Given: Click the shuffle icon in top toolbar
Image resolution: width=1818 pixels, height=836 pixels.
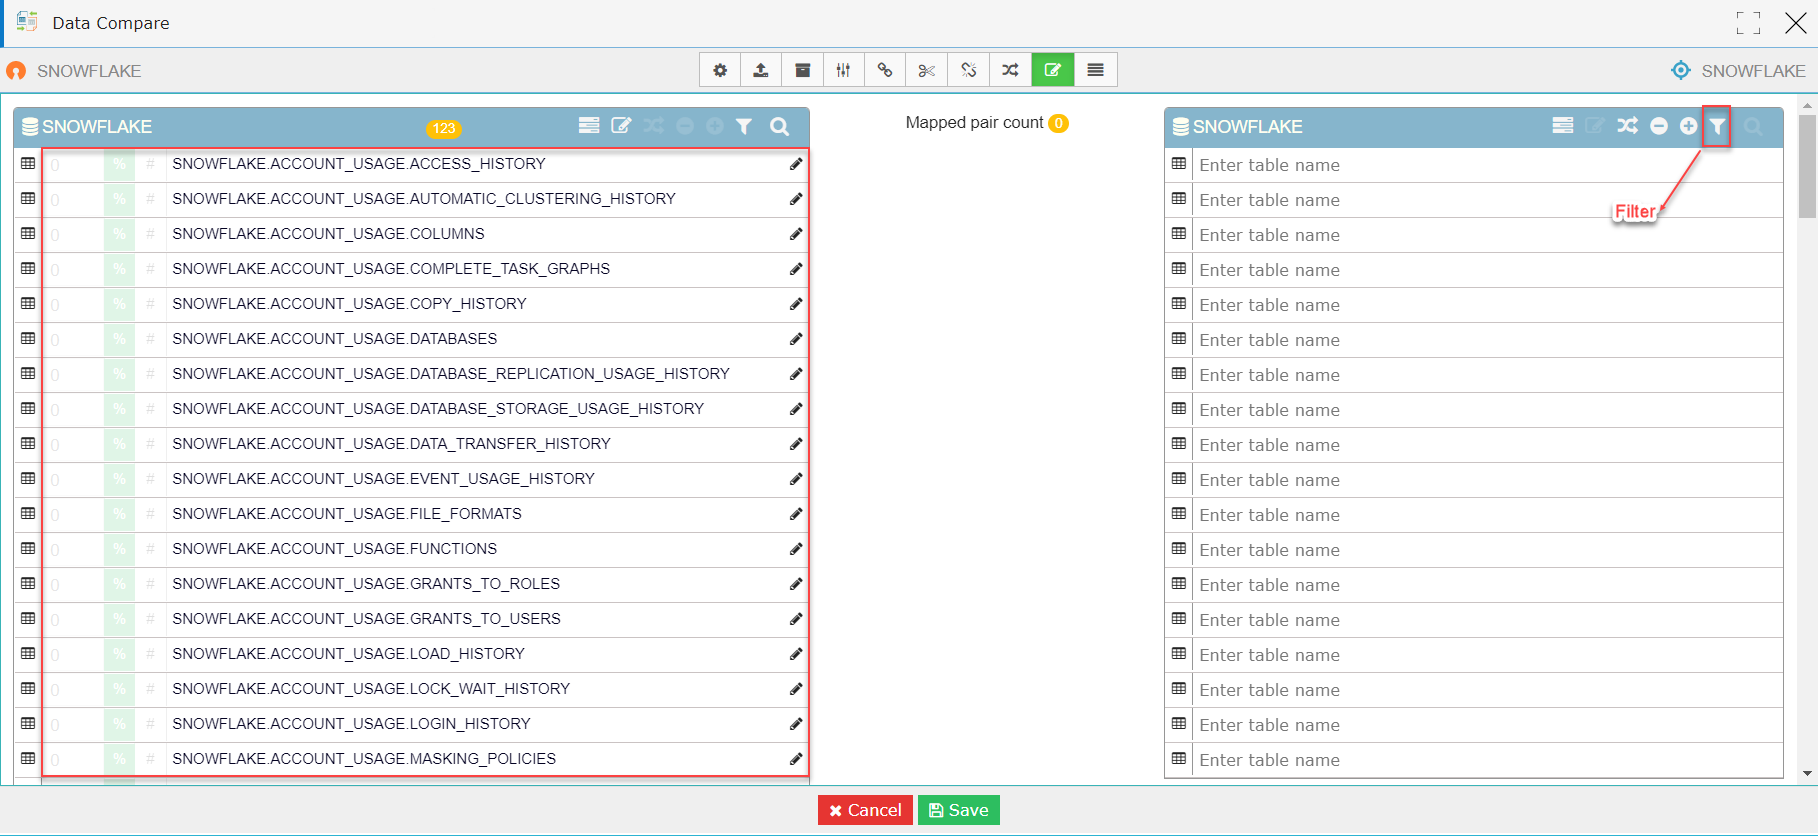Looking at the screenshot, I should pos(1011,70).
